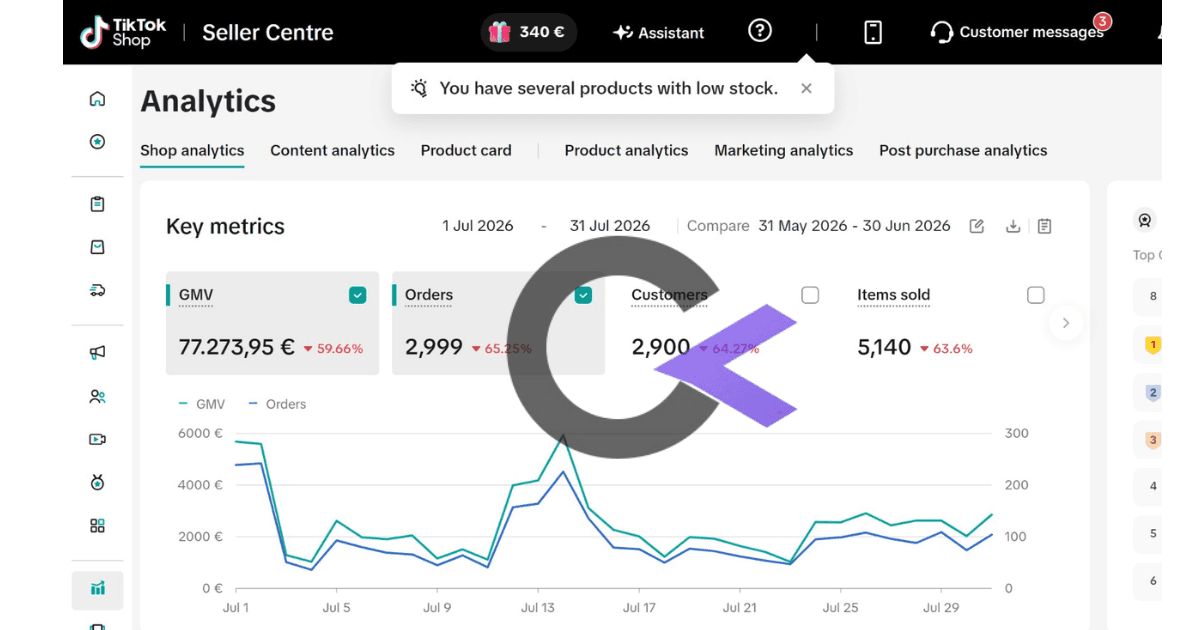Uncheck the GMV metric checkbox
The image size is (1200, 630).
point(358,295)
